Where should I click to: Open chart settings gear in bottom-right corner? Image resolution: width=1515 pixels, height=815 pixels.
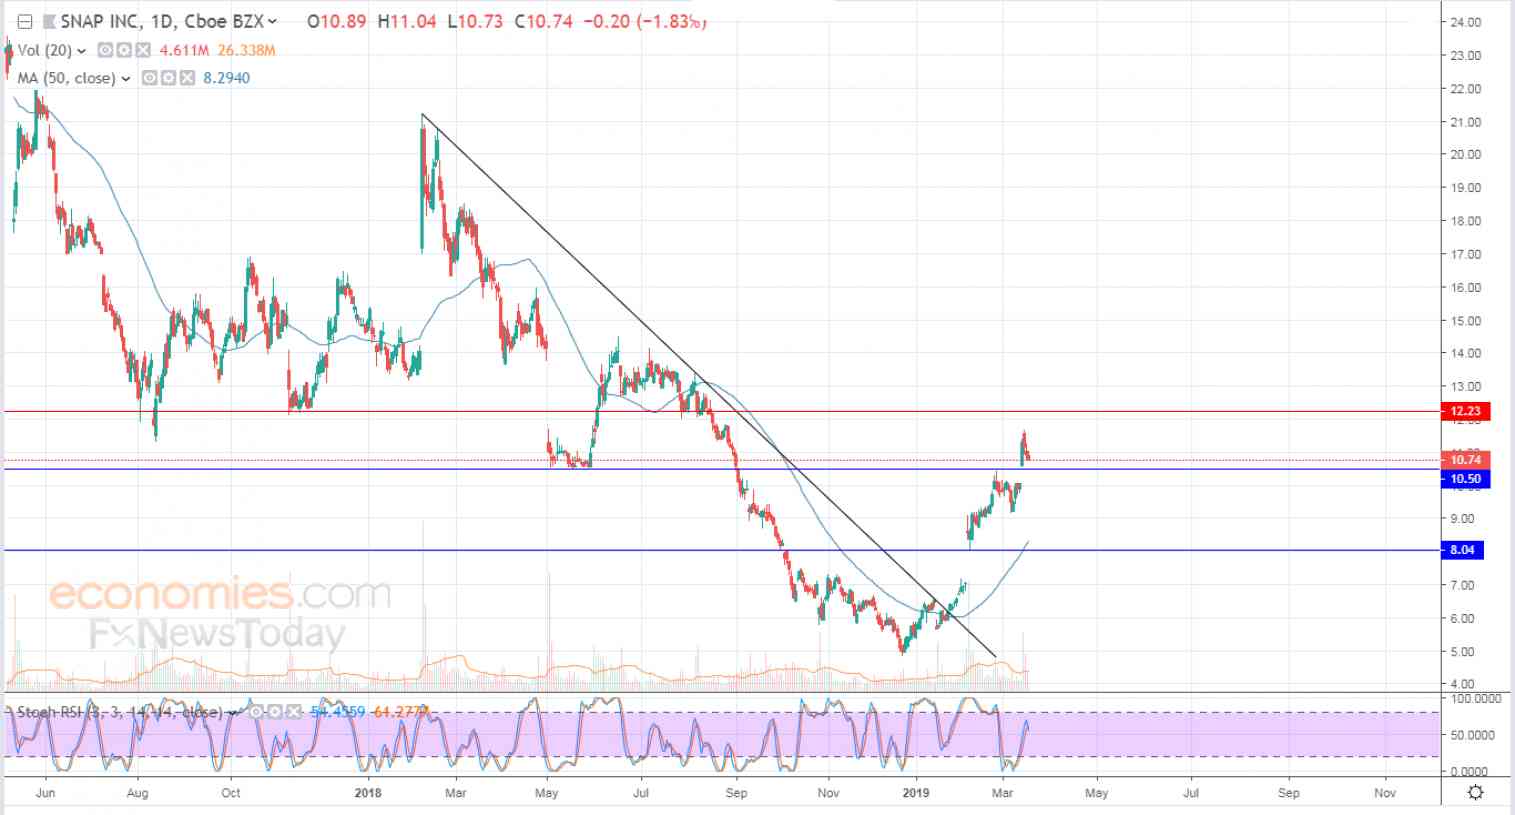[1475, 792]
